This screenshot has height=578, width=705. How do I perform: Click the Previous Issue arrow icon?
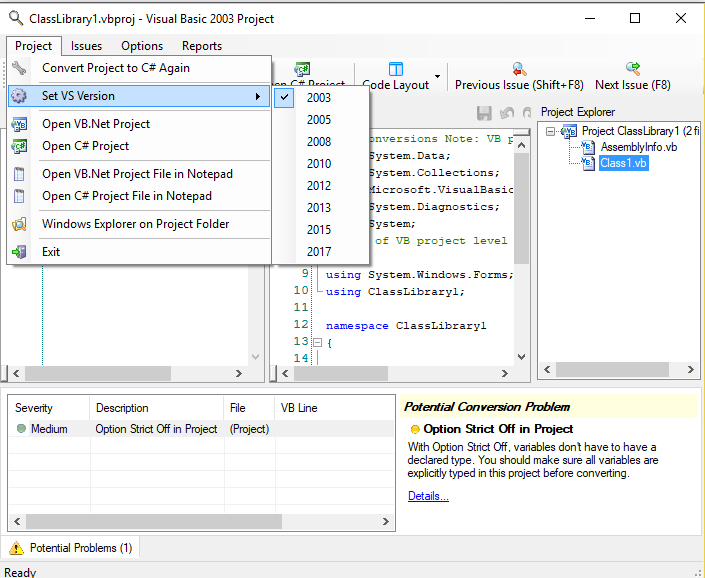point(519,69)
